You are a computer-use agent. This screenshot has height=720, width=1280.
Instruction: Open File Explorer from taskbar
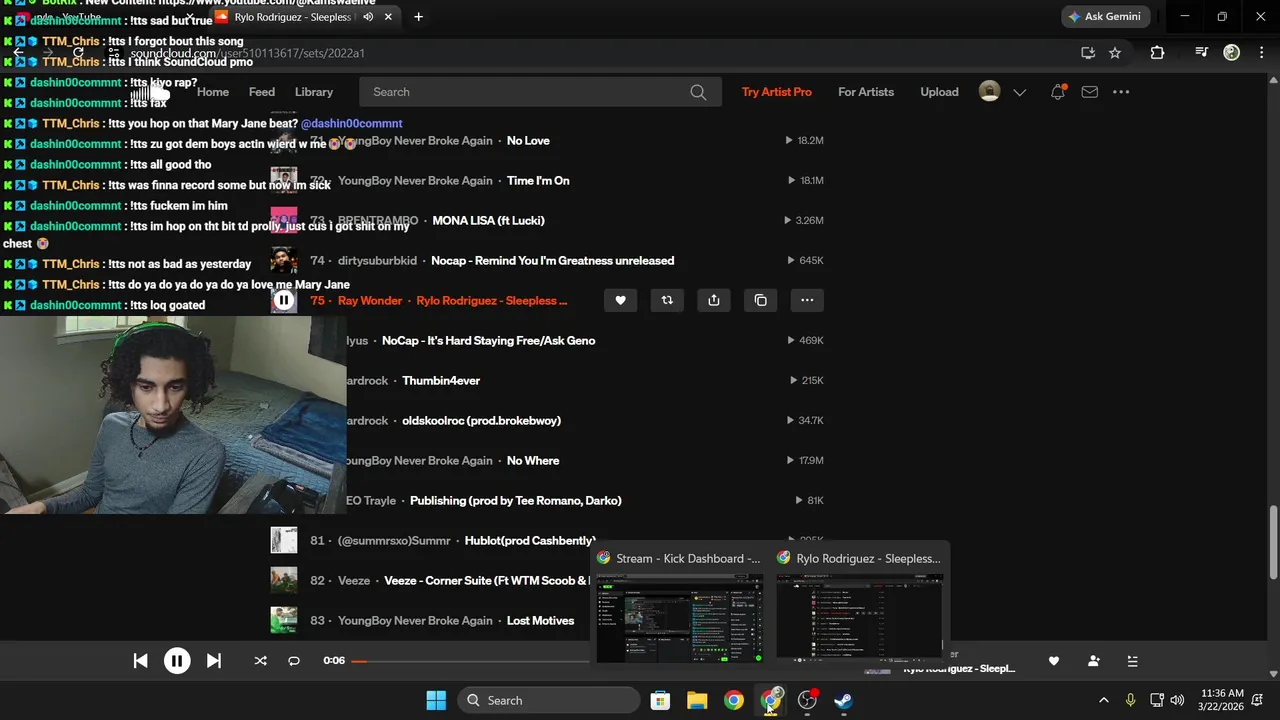697,700
